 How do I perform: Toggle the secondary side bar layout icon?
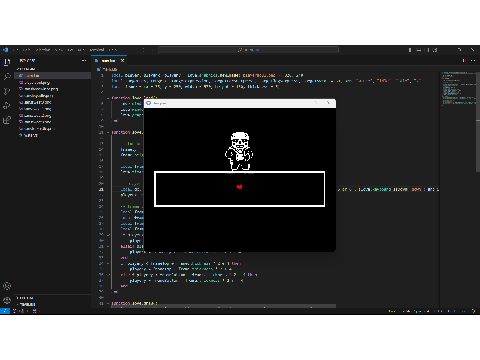(427, 50)
